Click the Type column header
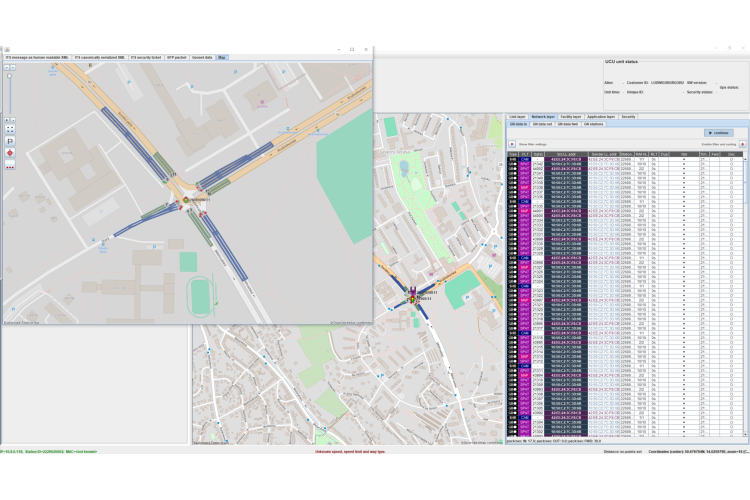750x500 pixels. (513, 155)
